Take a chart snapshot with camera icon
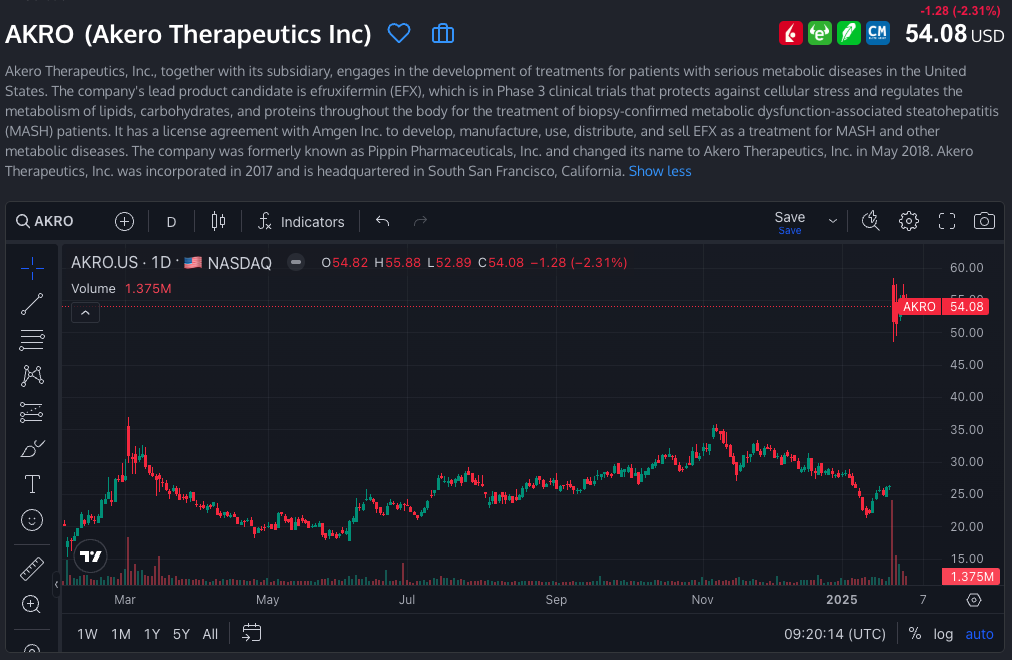This screenshot has height=660, width=1012. (984, 221)
